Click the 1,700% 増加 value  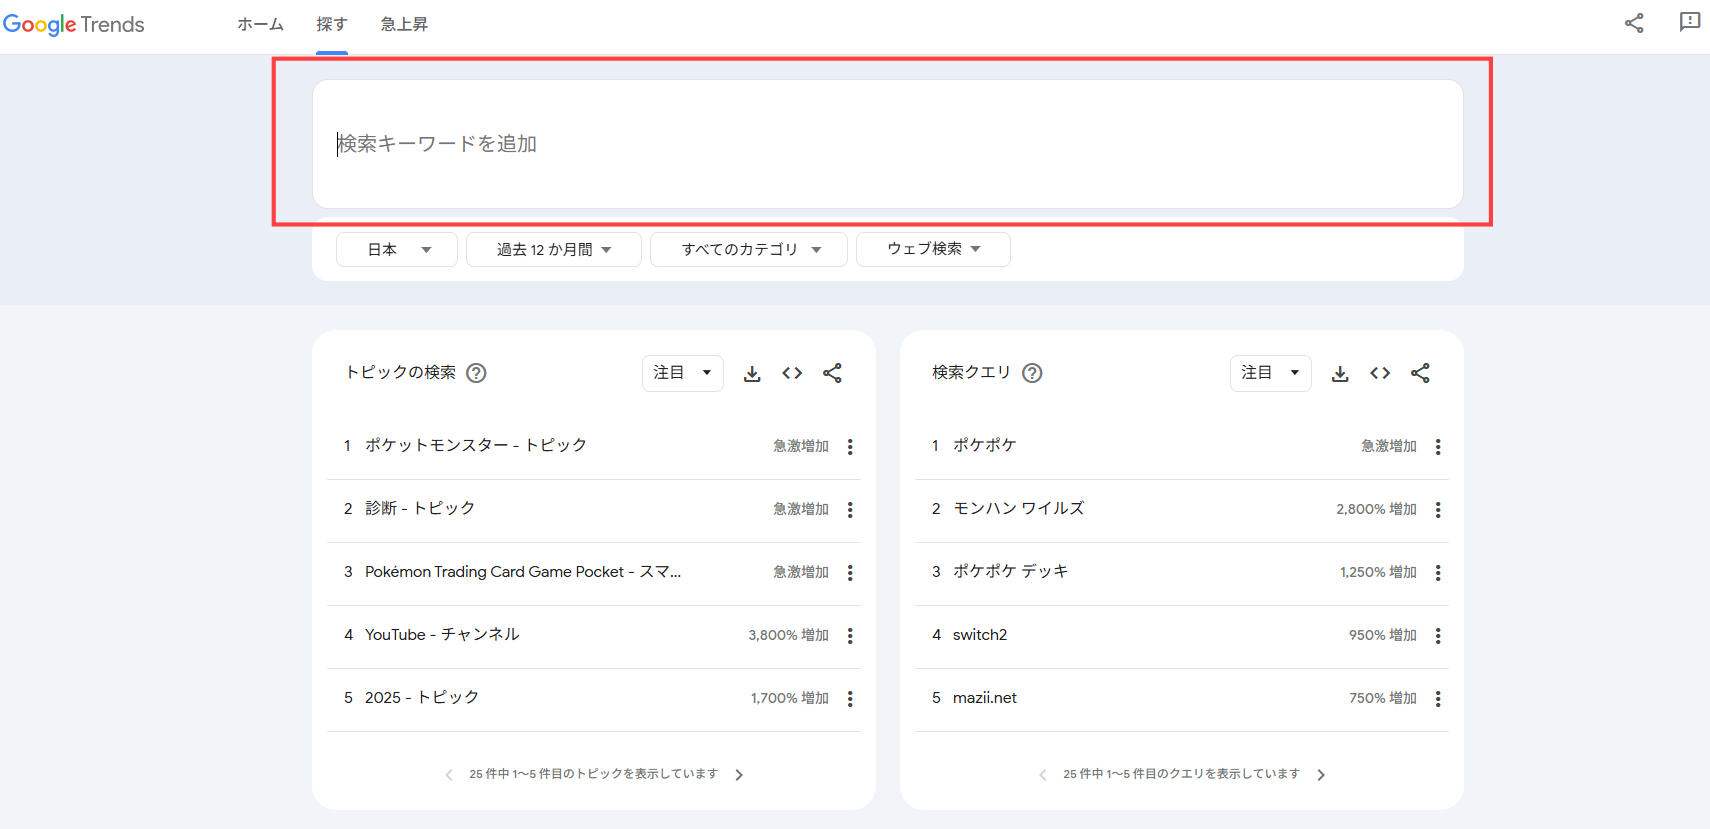click(x=790, y=698)
